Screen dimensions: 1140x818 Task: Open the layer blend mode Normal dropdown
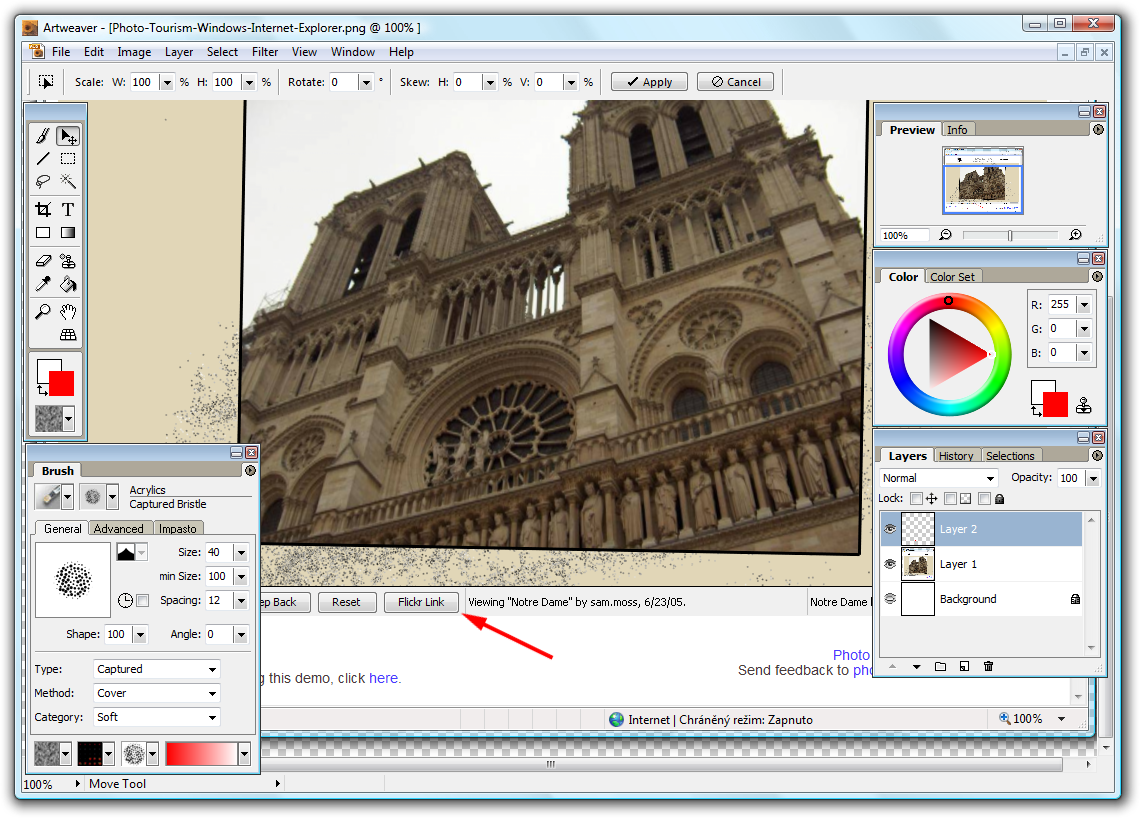point(938,478)
